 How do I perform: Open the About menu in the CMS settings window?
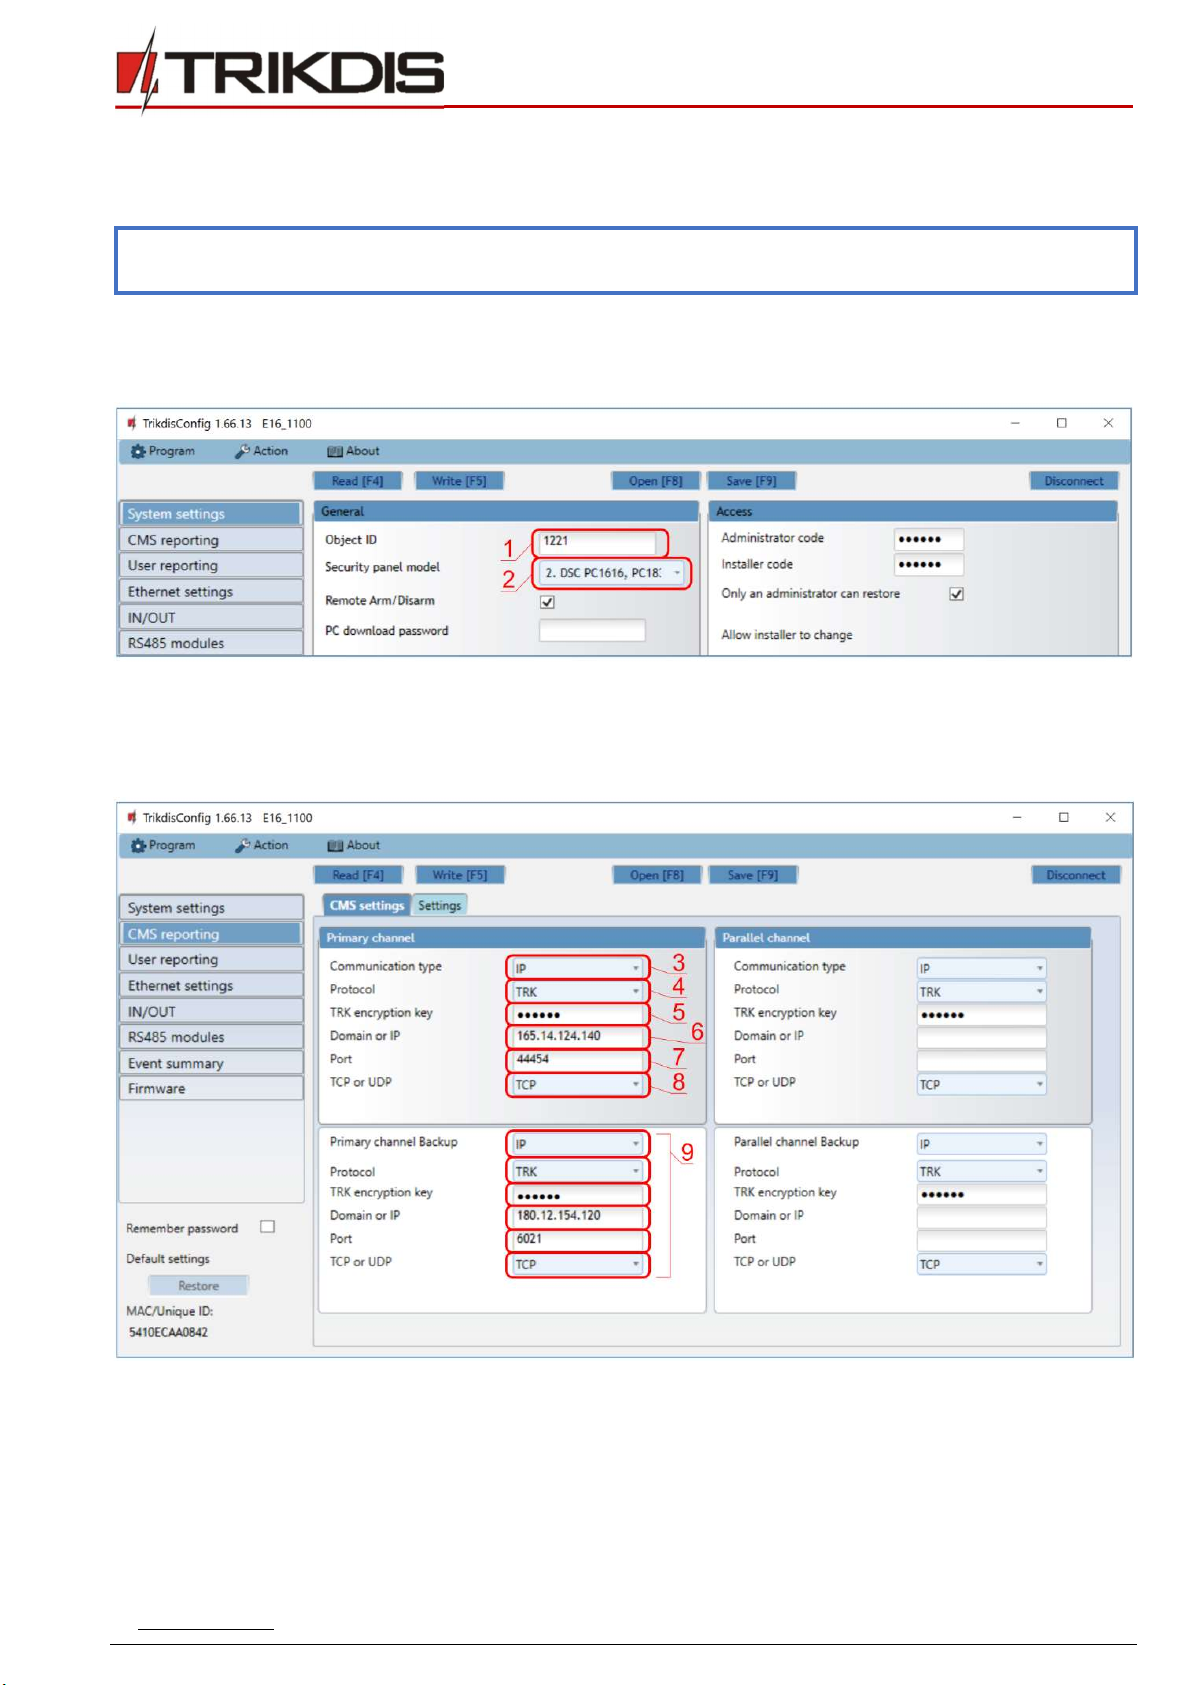pyautogui.click(x=354, y=845)
